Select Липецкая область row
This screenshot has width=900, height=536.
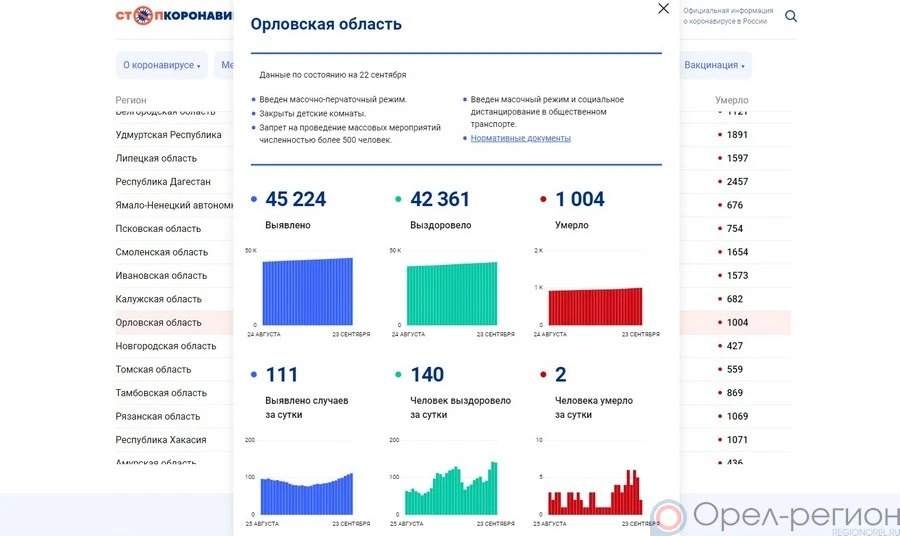[156, 158]
